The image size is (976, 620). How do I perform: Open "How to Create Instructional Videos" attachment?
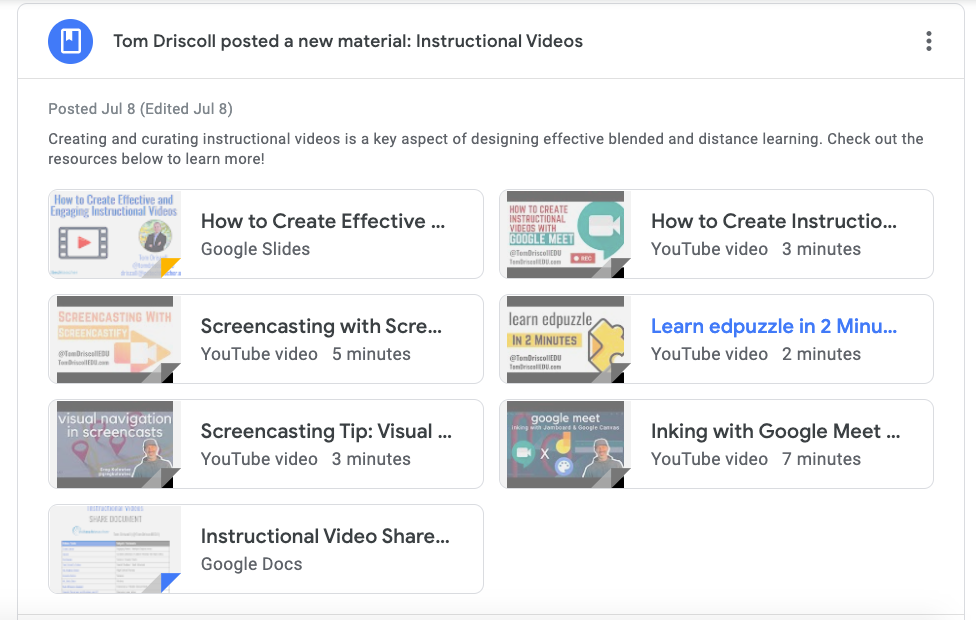click(x=774, y=221)
